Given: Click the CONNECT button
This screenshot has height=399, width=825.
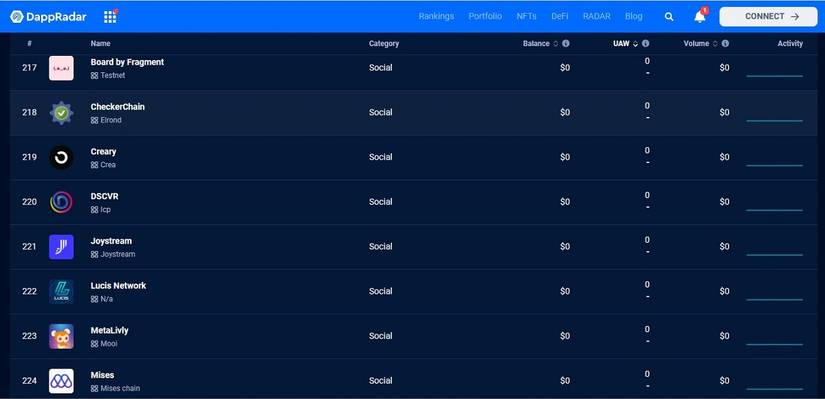Looking at the screenshot, I should [768, 17].
